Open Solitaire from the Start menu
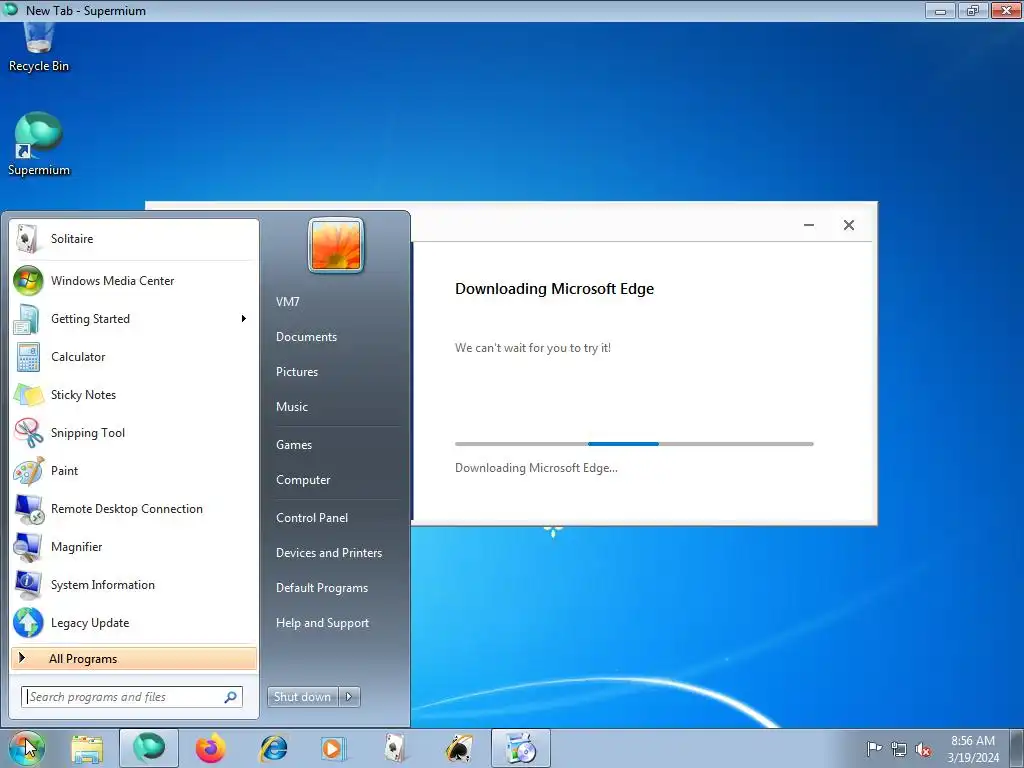The image size is (1024, 768). (x=134, y=239)
